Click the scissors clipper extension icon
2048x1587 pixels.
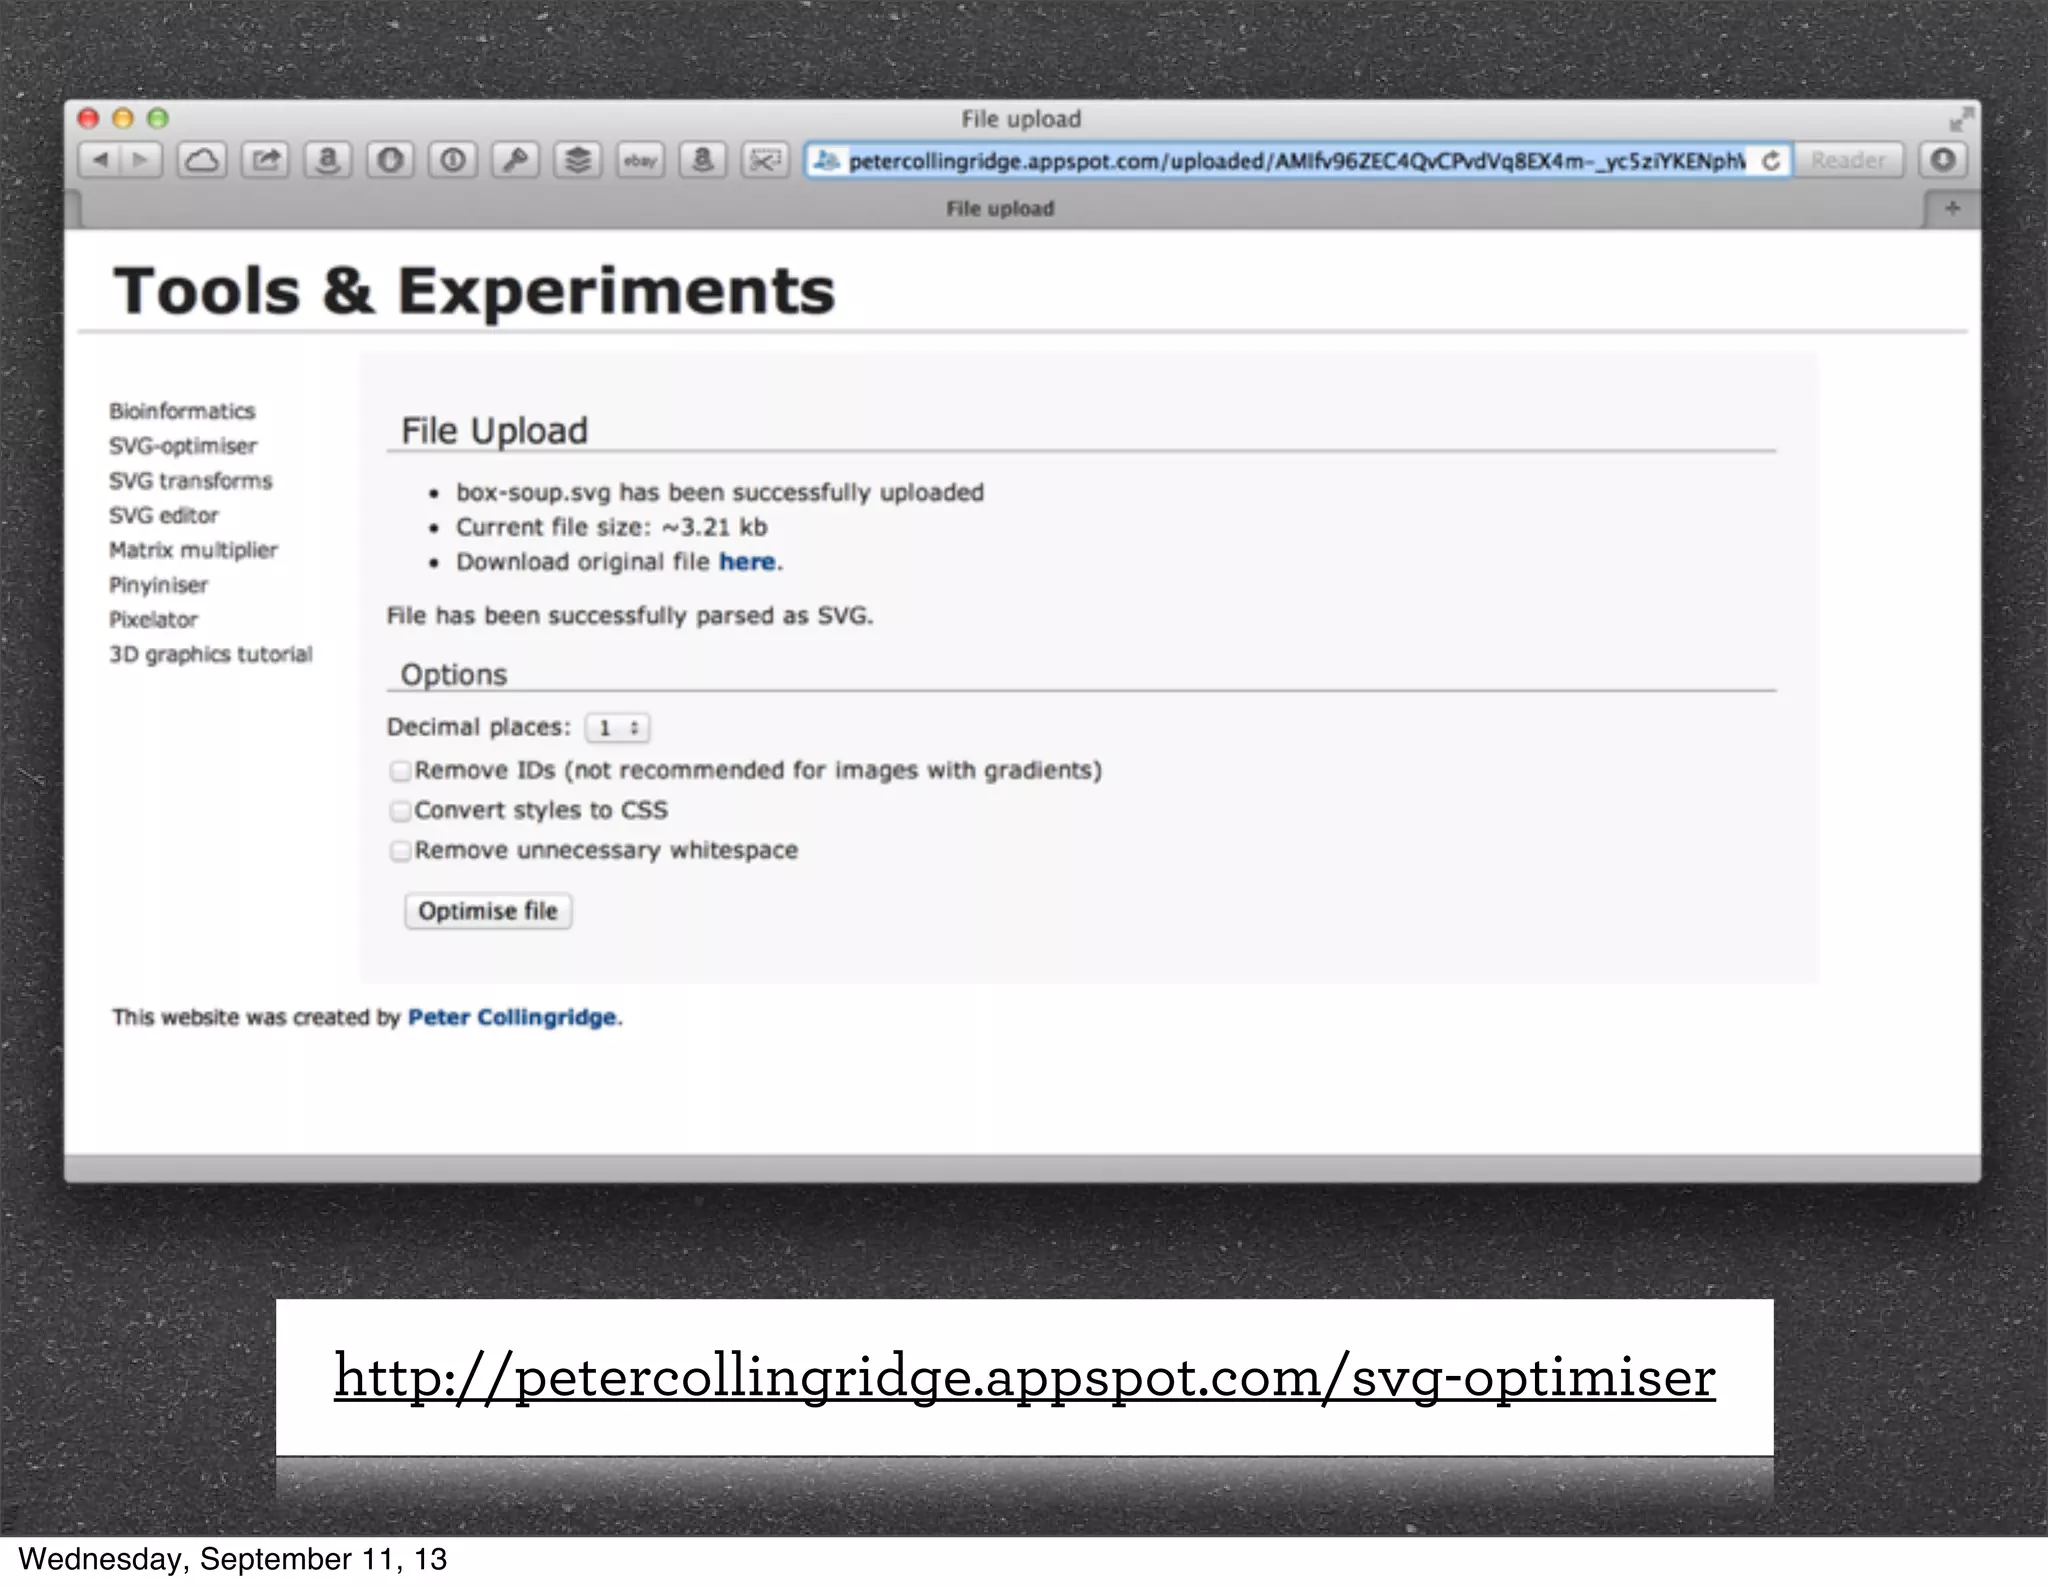coord(765,160)
